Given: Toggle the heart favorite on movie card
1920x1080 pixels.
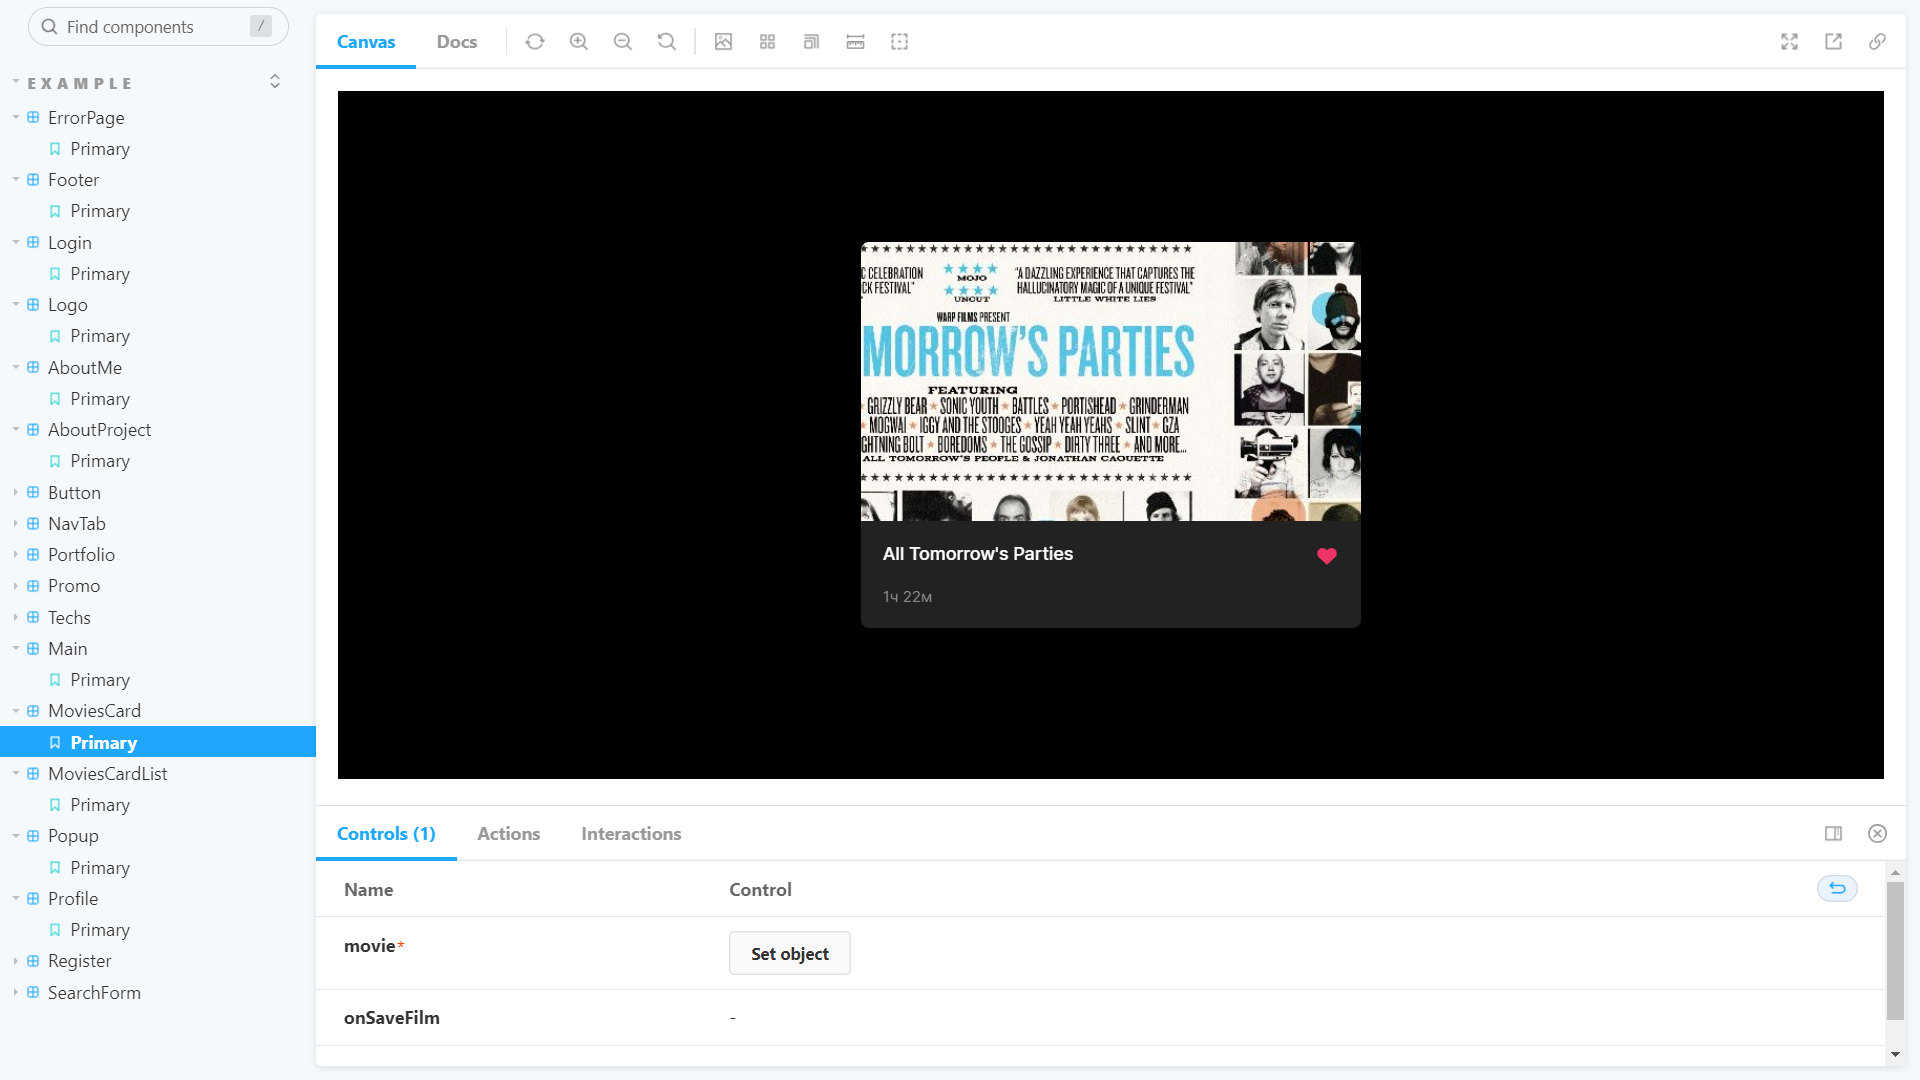Looking at the screenshot, I should click(x=1327, y=556).
